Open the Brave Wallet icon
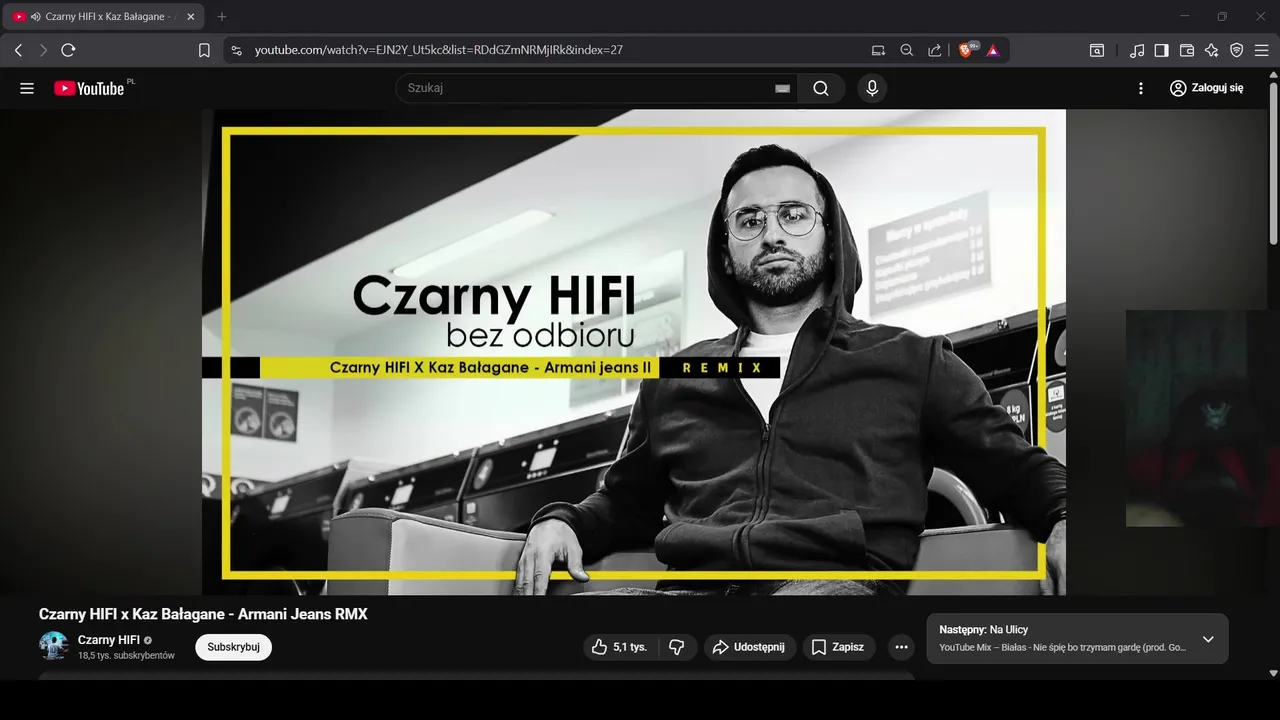This screenshot has height=720, width=1280. (1187, 50)
